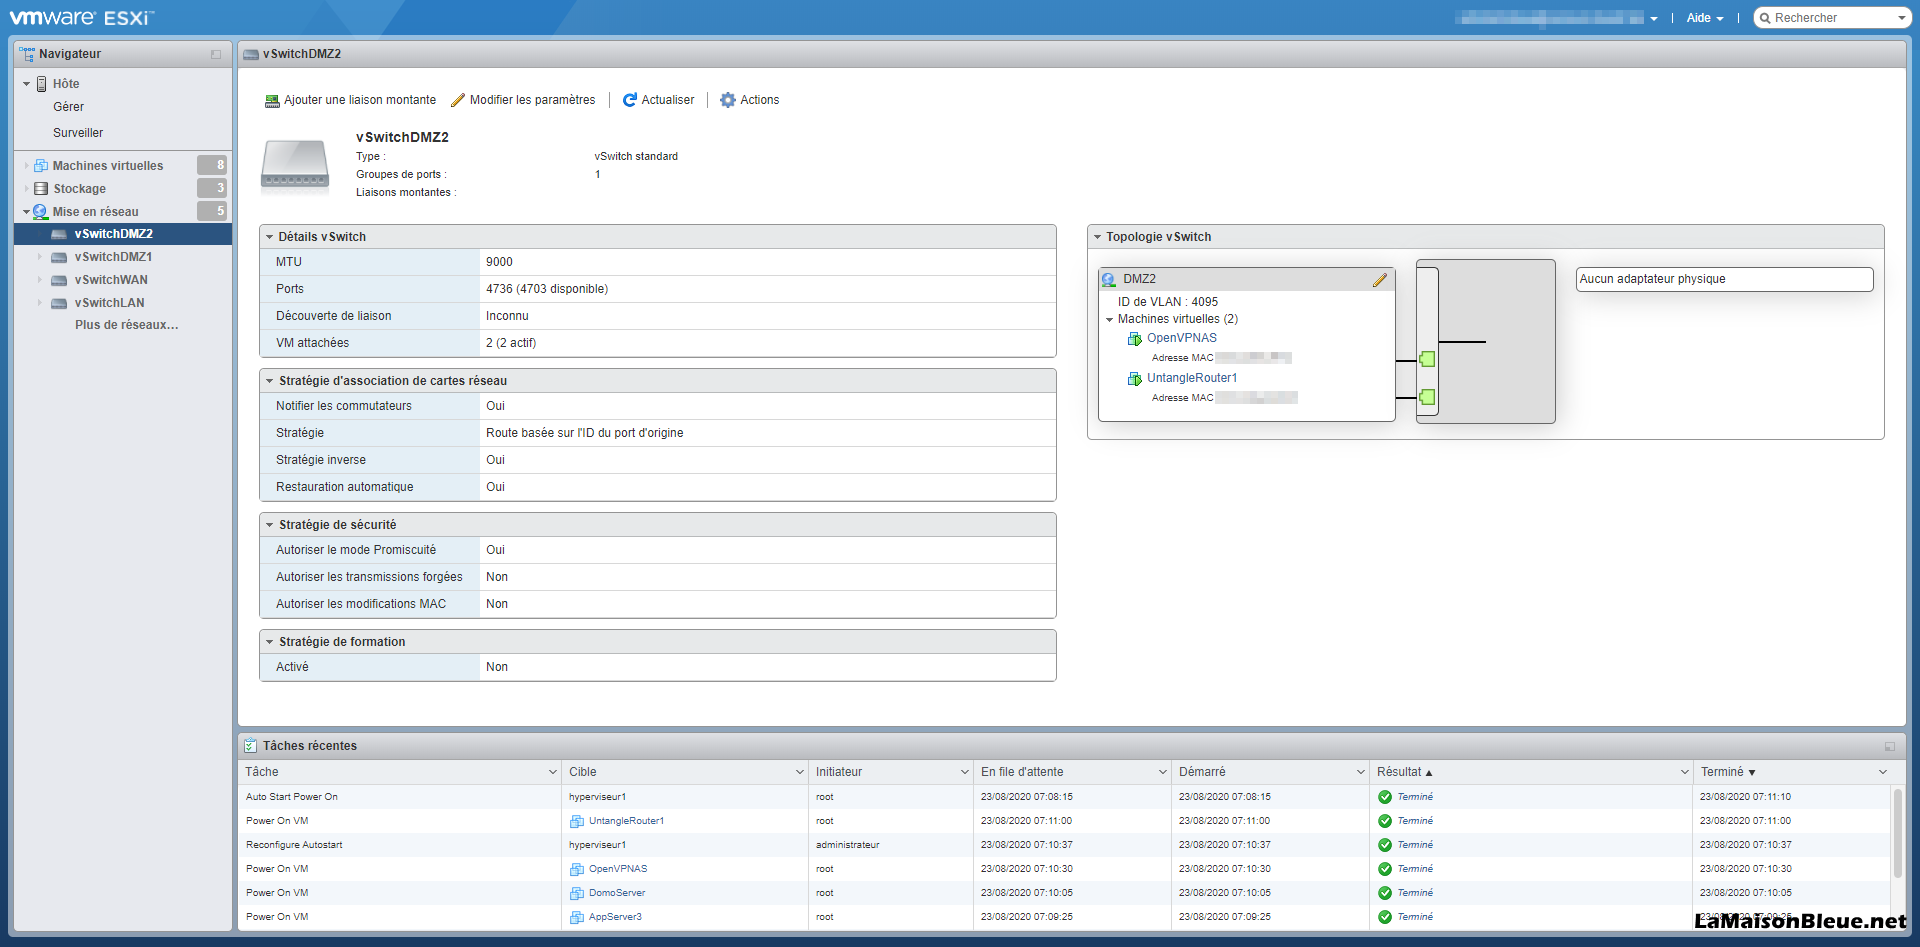Click the Reconfigure Autostart task

[294, 845]
